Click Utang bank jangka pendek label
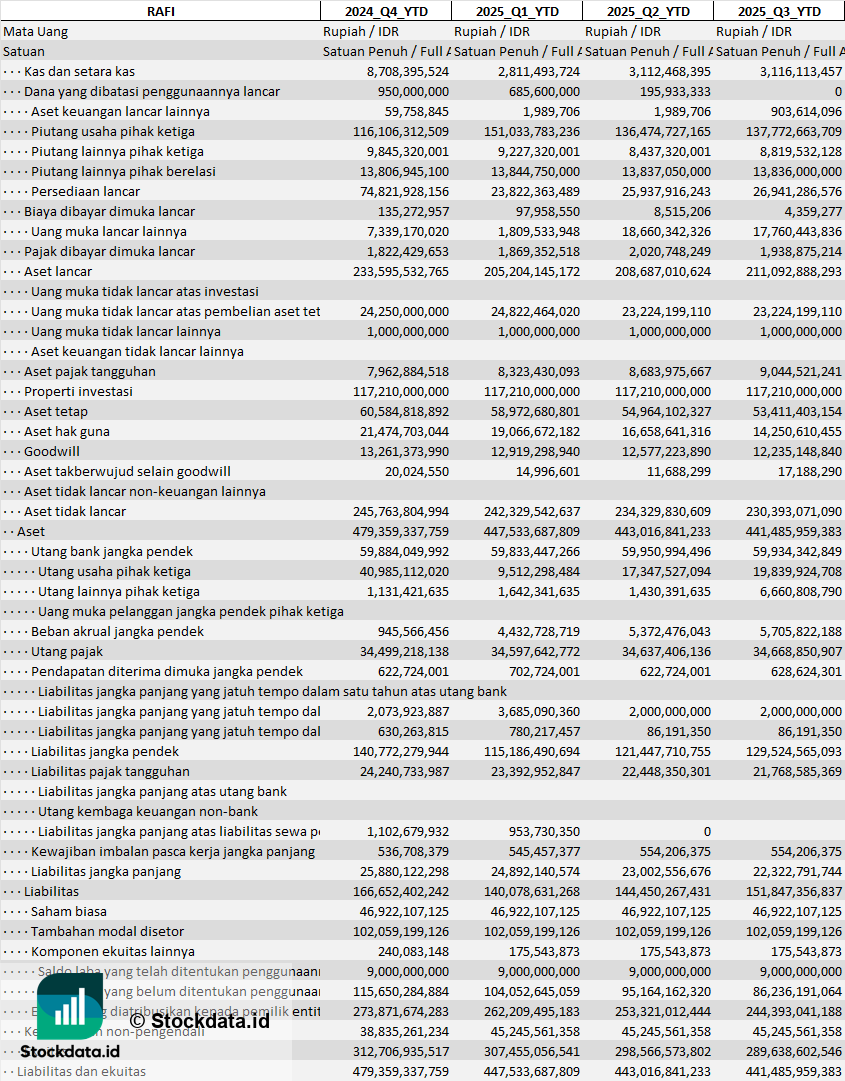Image resolution: width=845 pixels, height=1081 pixels. coord(112,552)
